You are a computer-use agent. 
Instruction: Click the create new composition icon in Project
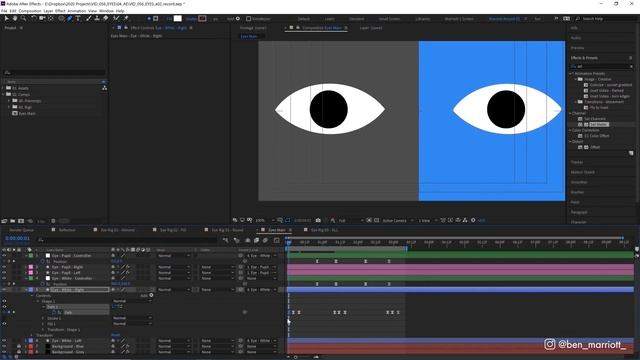tap(21, 221)
